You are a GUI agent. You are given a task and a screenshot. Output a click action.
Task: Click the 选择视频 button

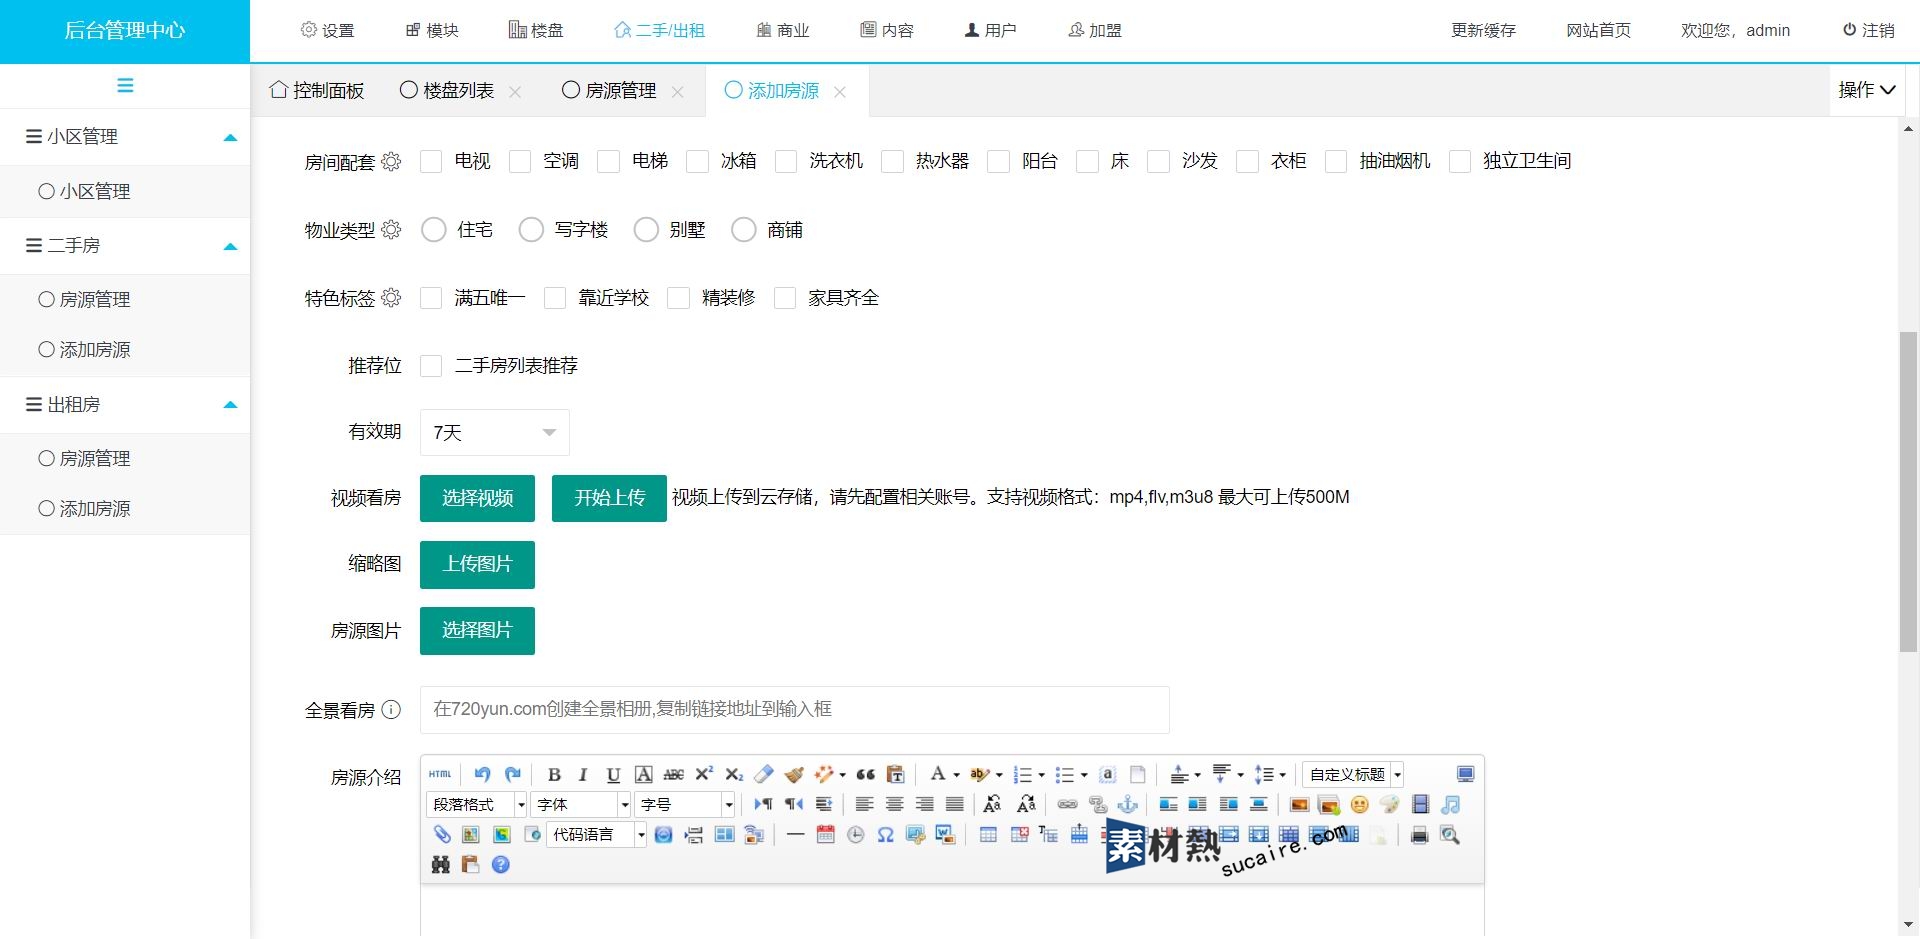coord(477,498)
